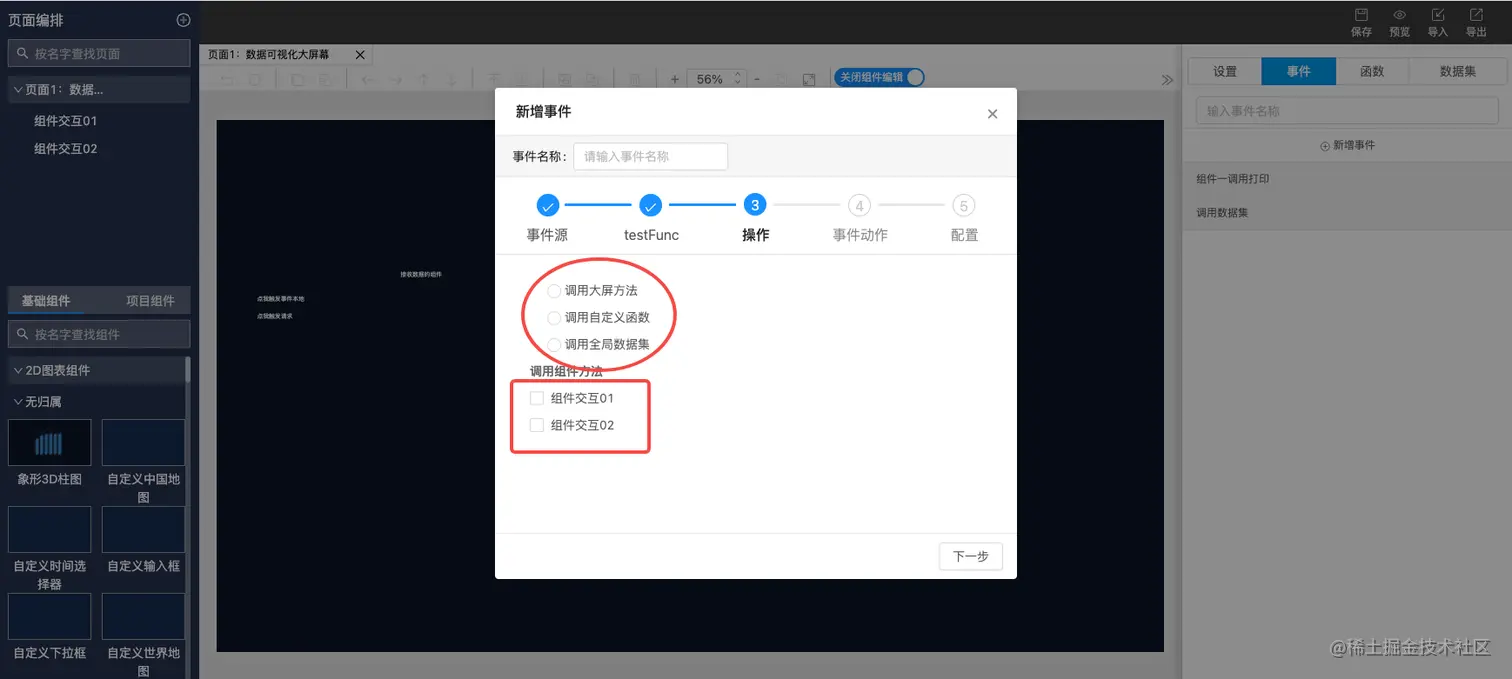Open the 调用数据集 event entry
The image size is (1512, 679).
[1347, 213]
